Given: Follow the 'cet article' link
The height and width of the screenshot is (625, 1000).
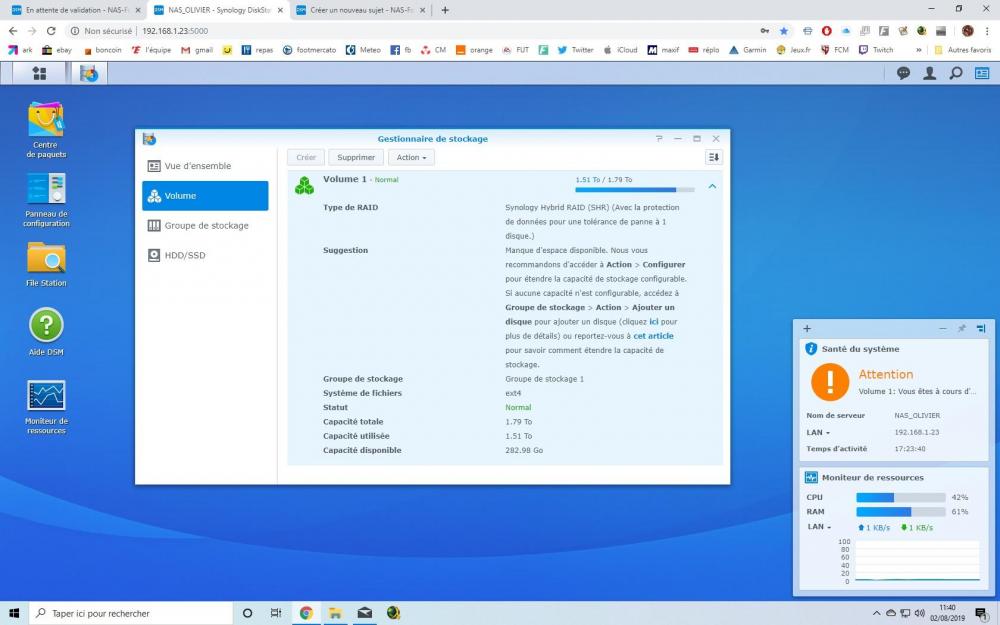Looking at the screenshot, I should [653, 336].
